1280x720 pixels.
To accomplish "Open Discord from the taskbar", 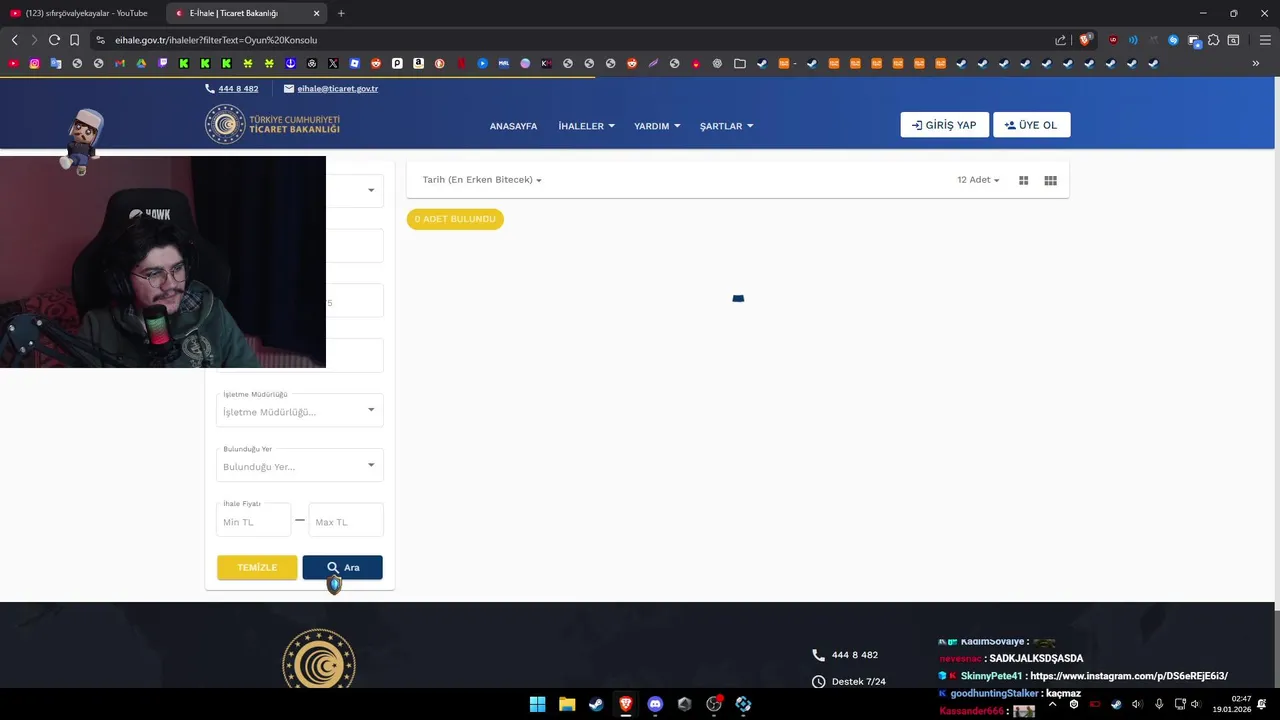I will coord(655,704).
